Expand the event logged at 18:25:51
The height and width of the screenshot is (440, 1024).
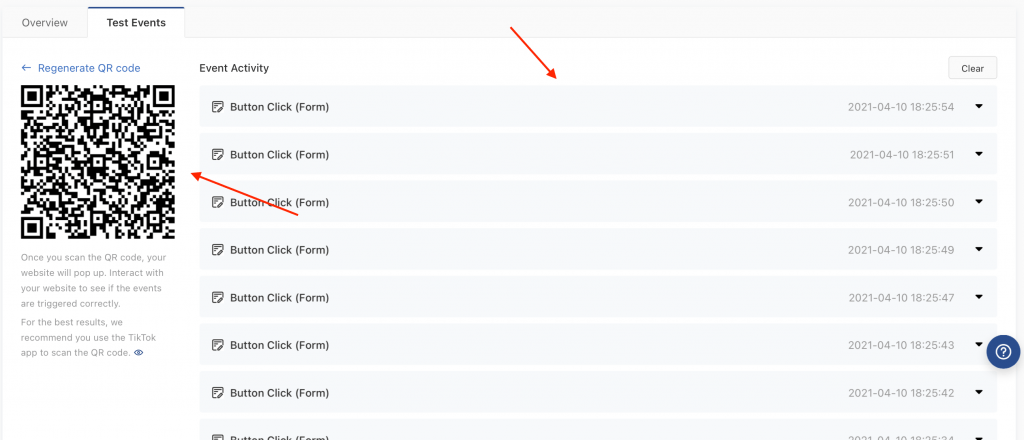click(x=978, y=154)
